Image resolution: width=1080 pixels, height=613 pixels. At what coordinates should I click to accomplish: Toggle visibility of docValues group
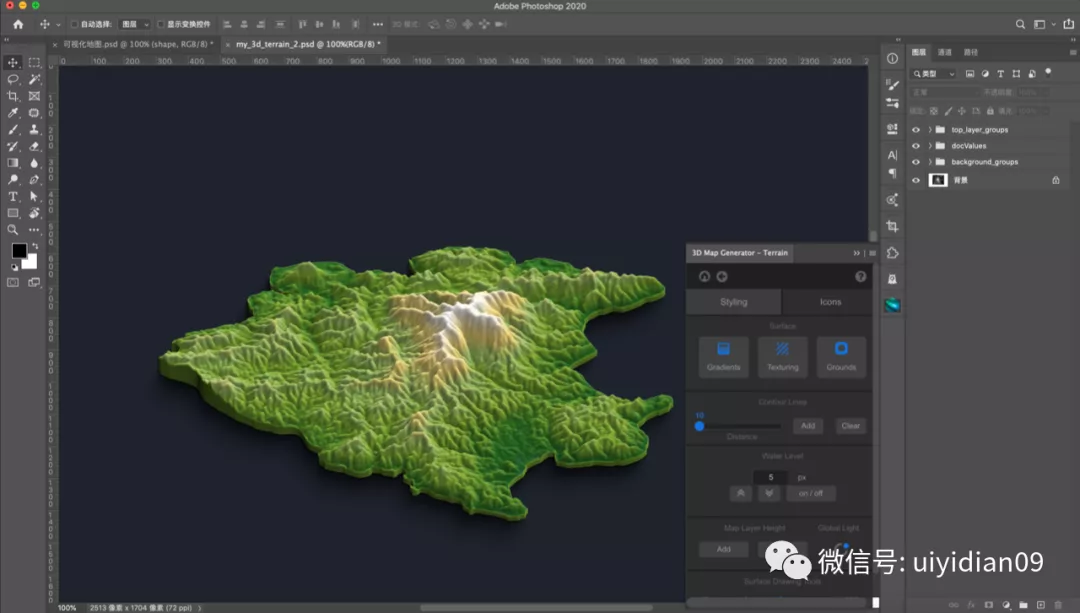[x=915, y=146]
